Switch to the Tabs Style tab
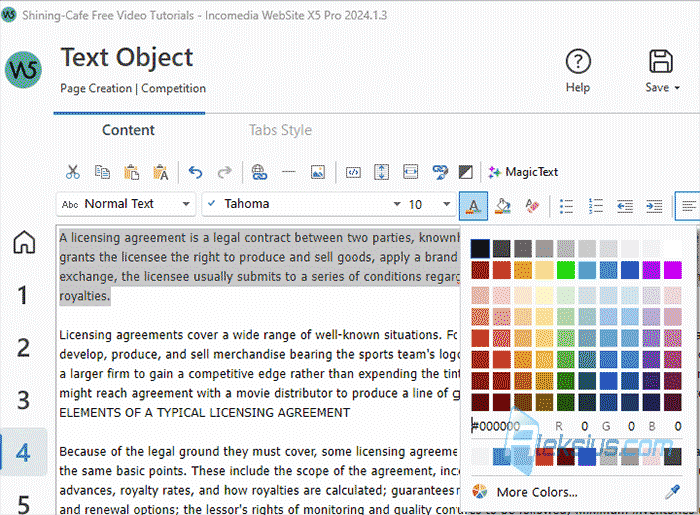This screenshot has height=515, width=700. point(280,130)
